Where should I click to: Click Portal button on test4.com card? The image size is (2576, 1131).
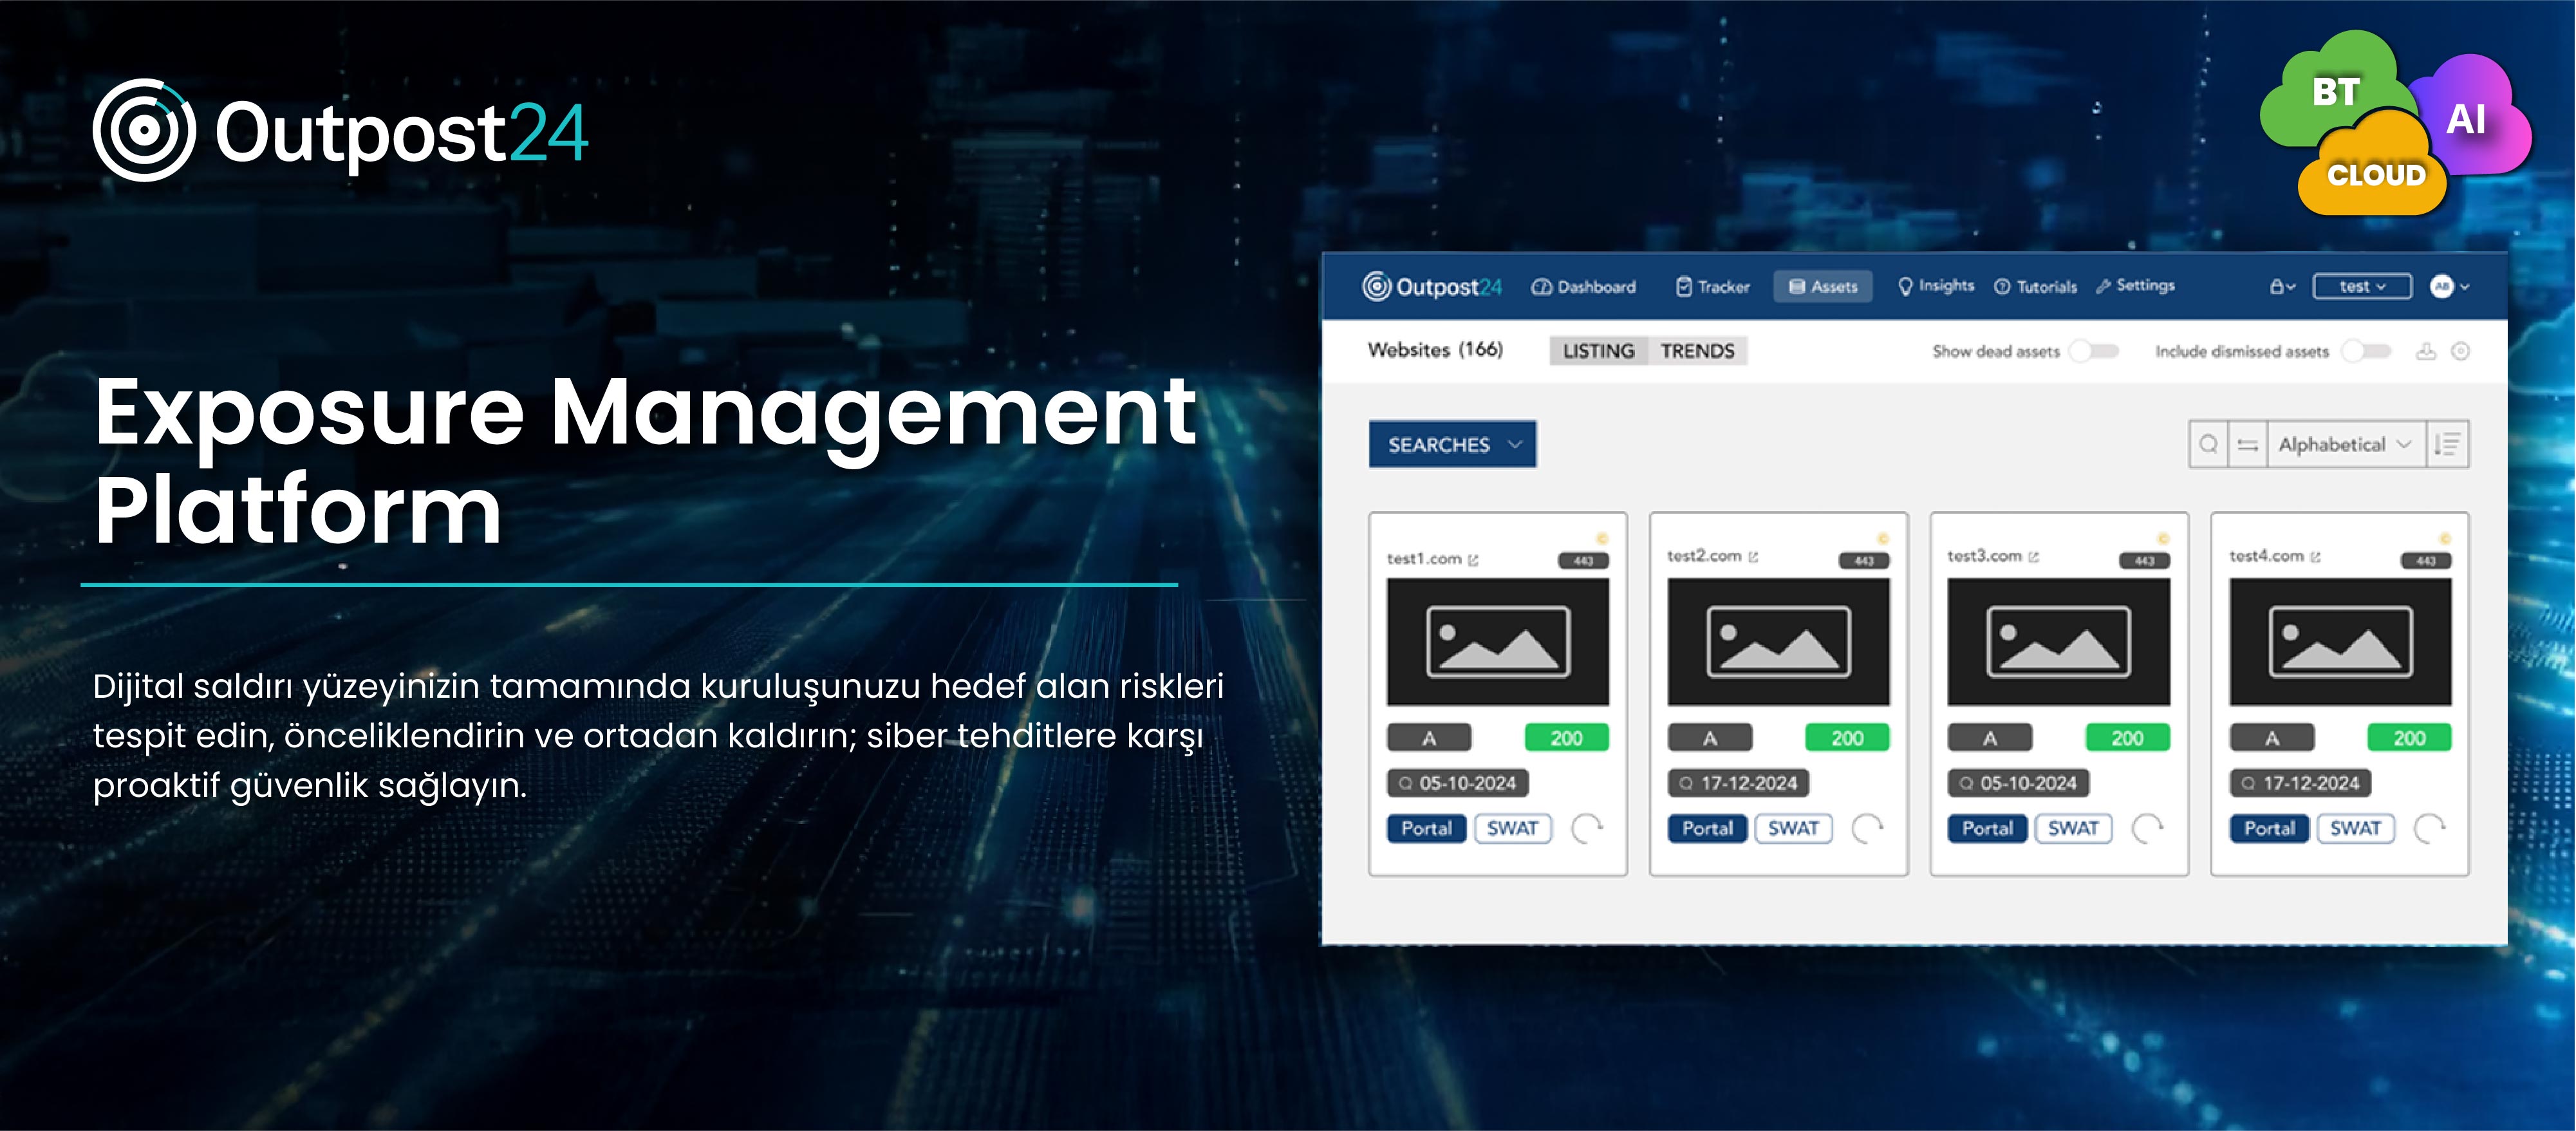tap(2269, 829)
